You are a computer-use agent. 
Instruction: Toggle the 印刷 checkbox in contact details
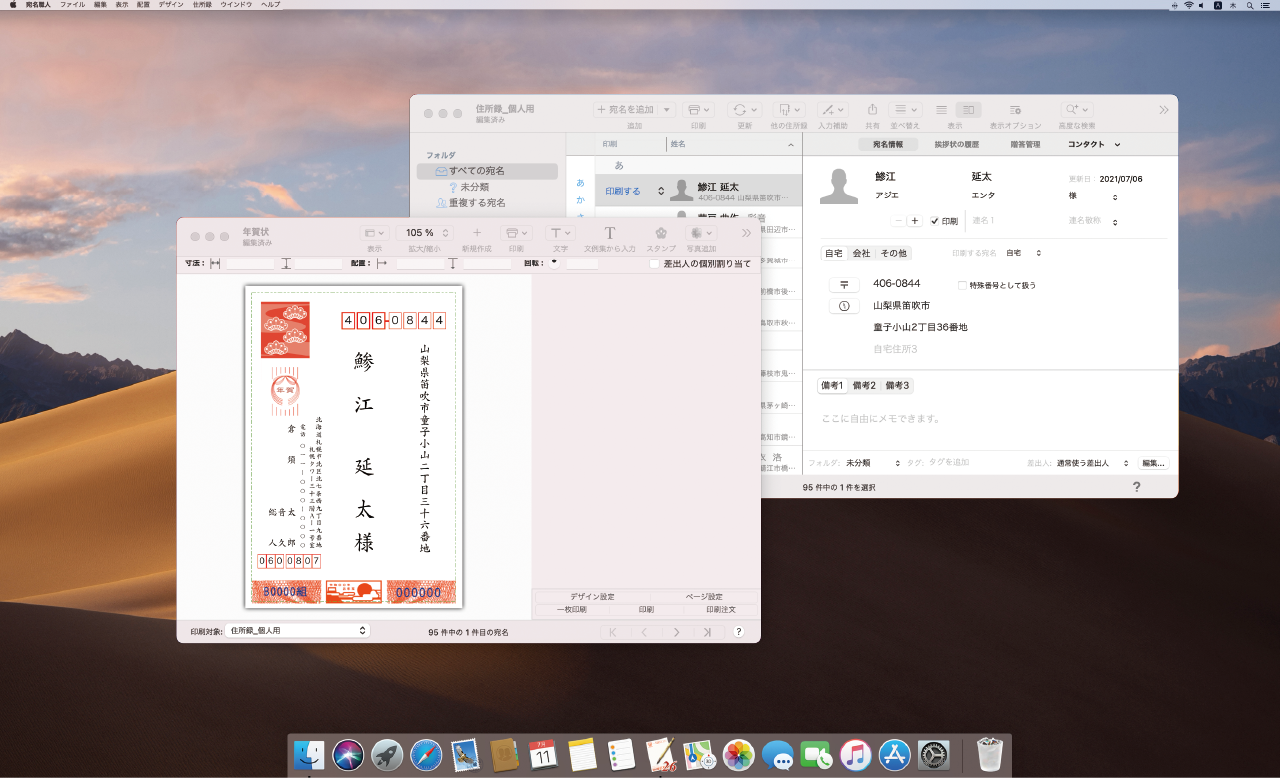coord(934,221)
